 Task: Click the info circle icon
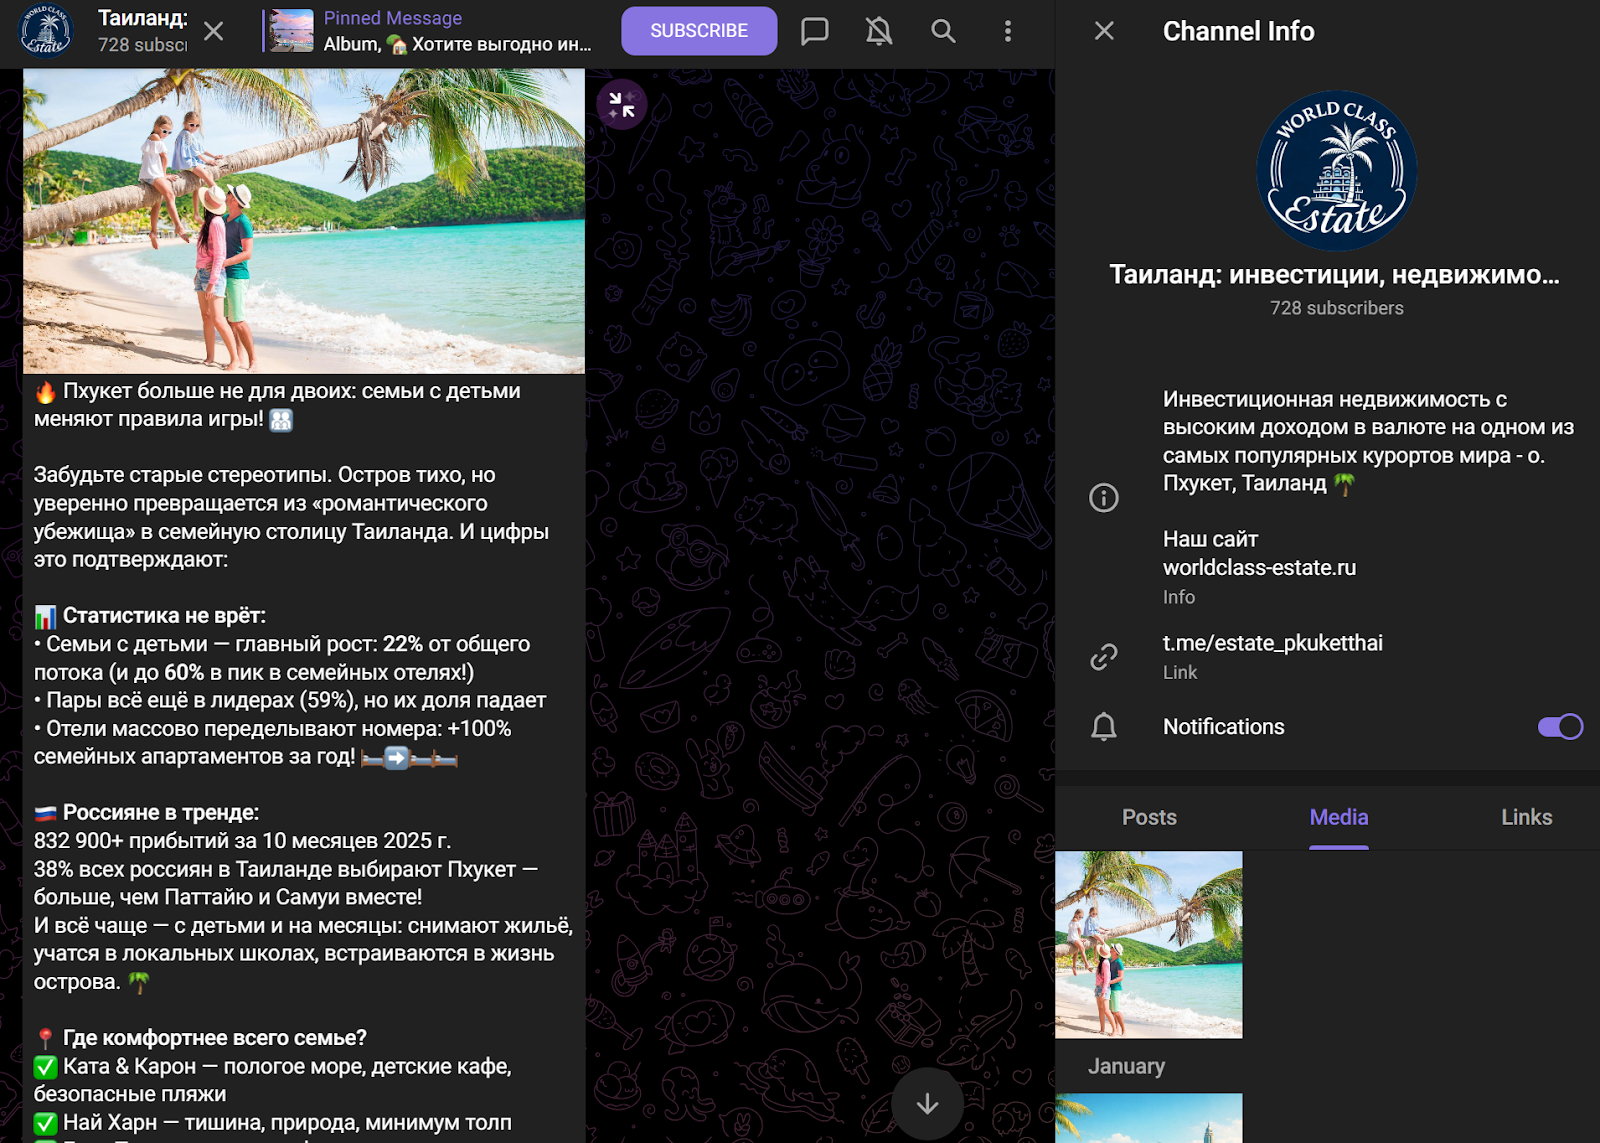coord(1103,498)
